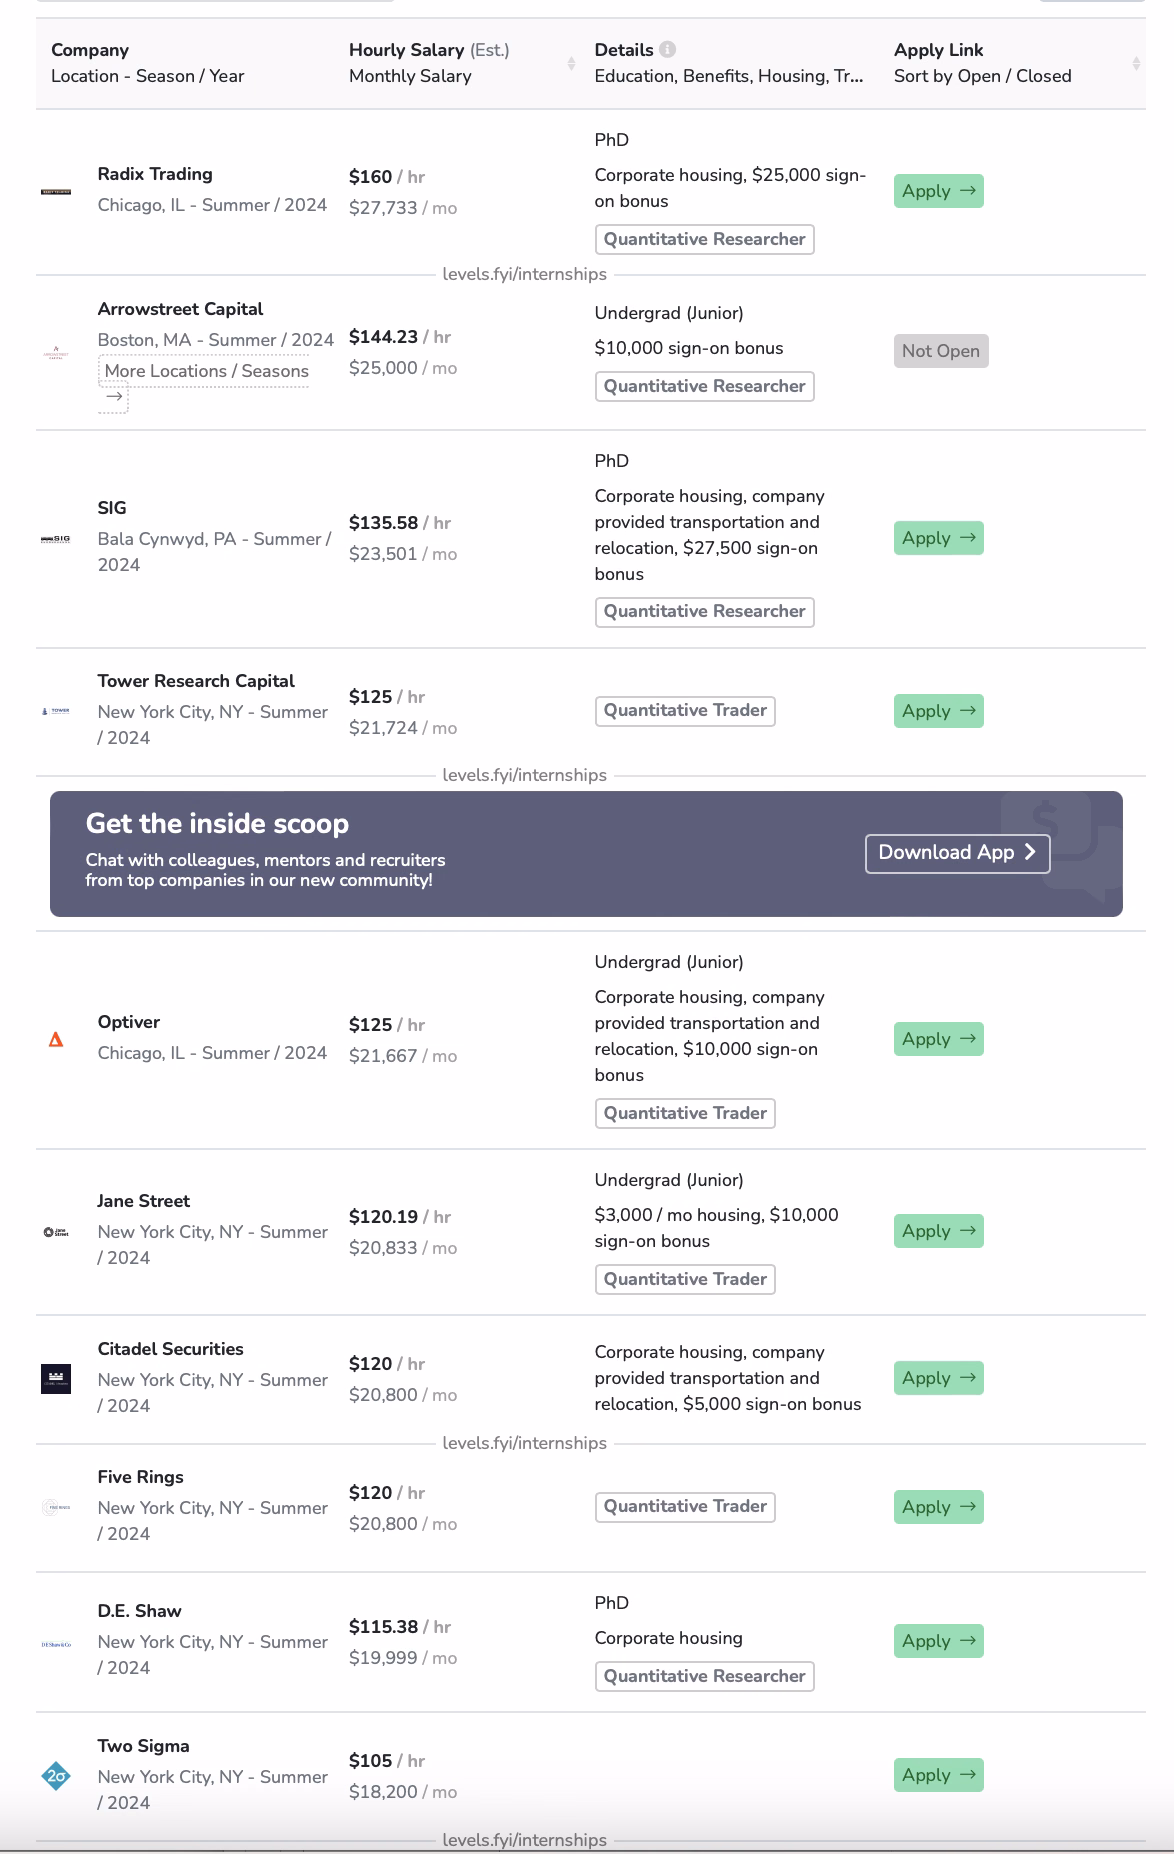The height and width of the screenshot is (1854, 1174).
Task: Click the Radix Trading company logo
Action: (56, 191)
